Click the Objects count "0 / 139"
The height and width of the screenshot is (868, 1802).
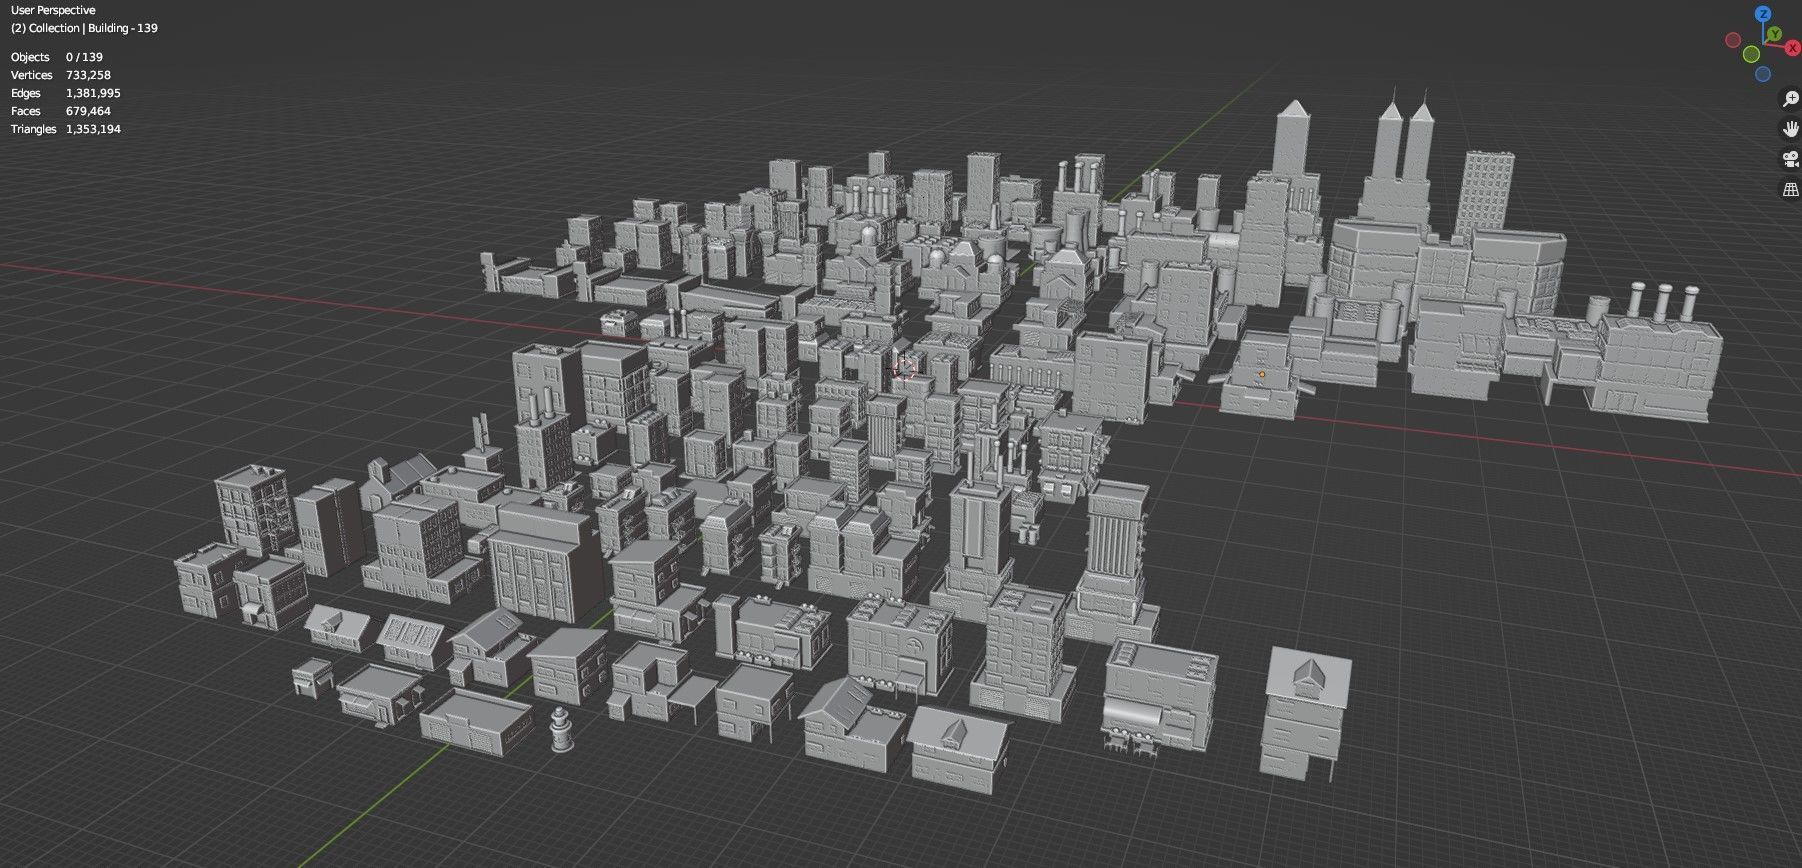(84, 57)
